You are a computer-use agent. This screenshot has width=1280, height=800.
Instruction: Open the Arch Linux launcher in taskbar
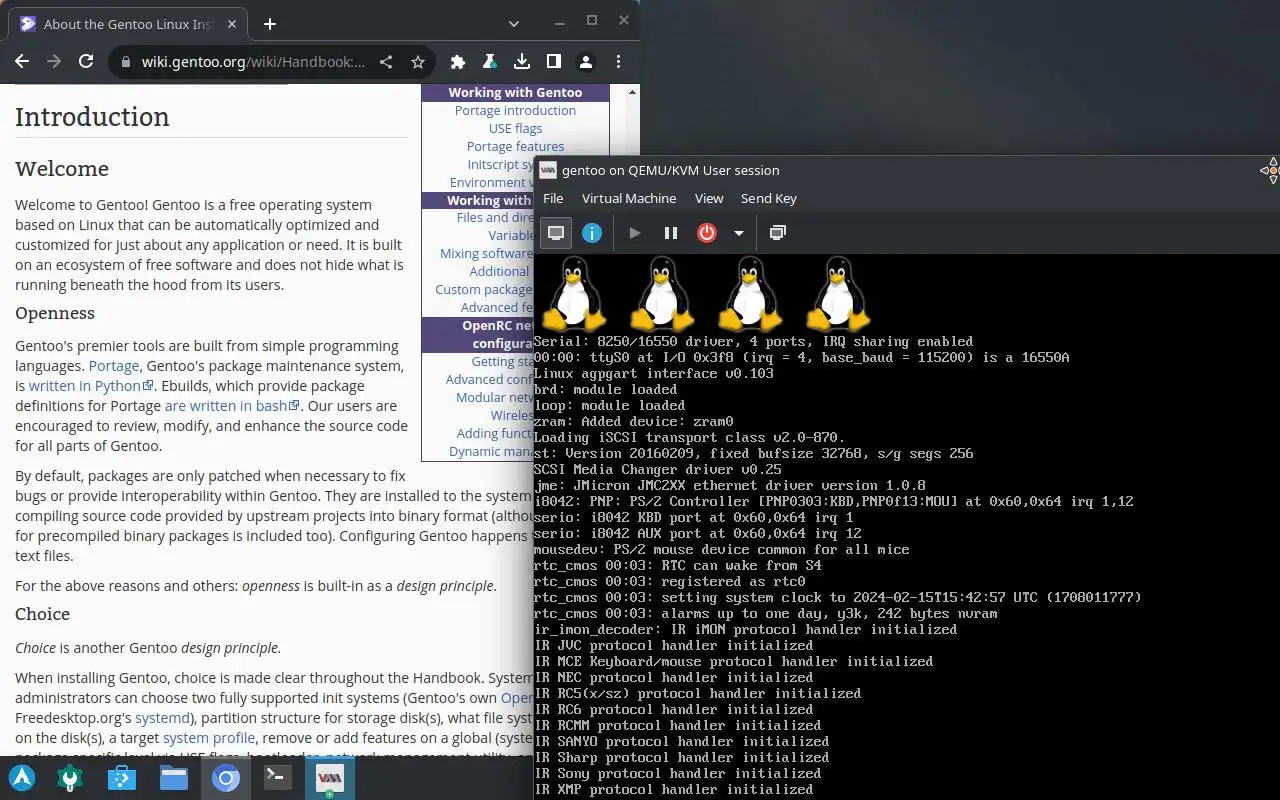tap(22, 777)
